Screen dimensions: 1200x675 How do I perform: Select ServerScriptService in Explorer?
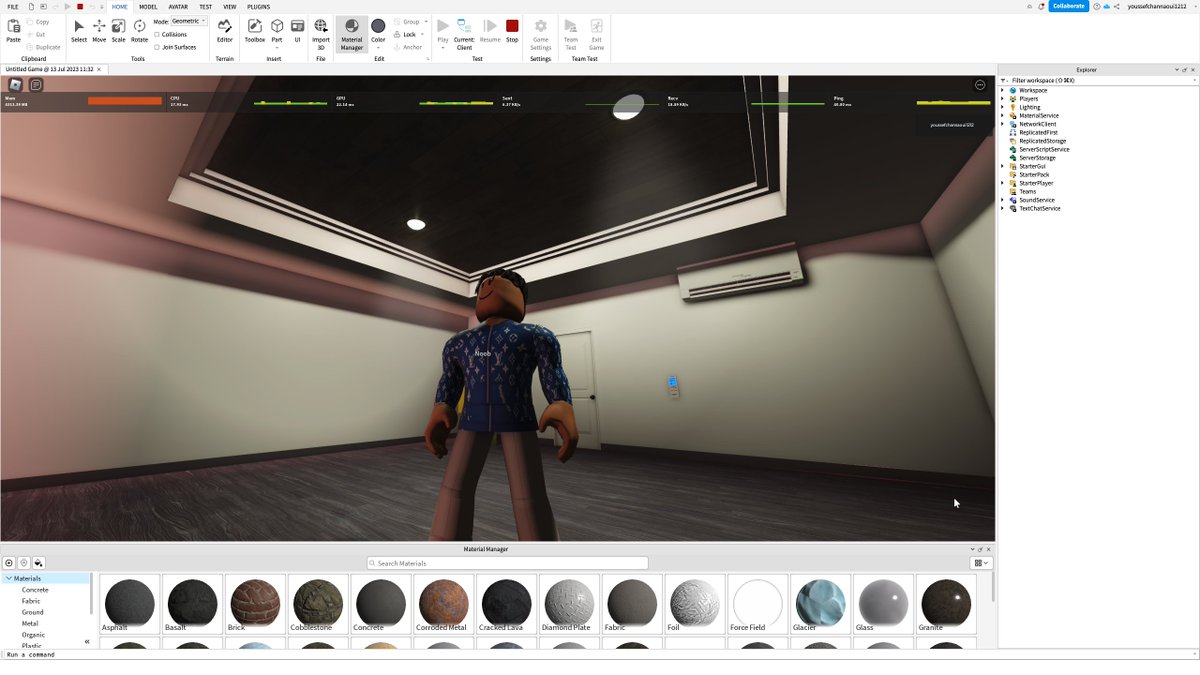coord(1044,149)
